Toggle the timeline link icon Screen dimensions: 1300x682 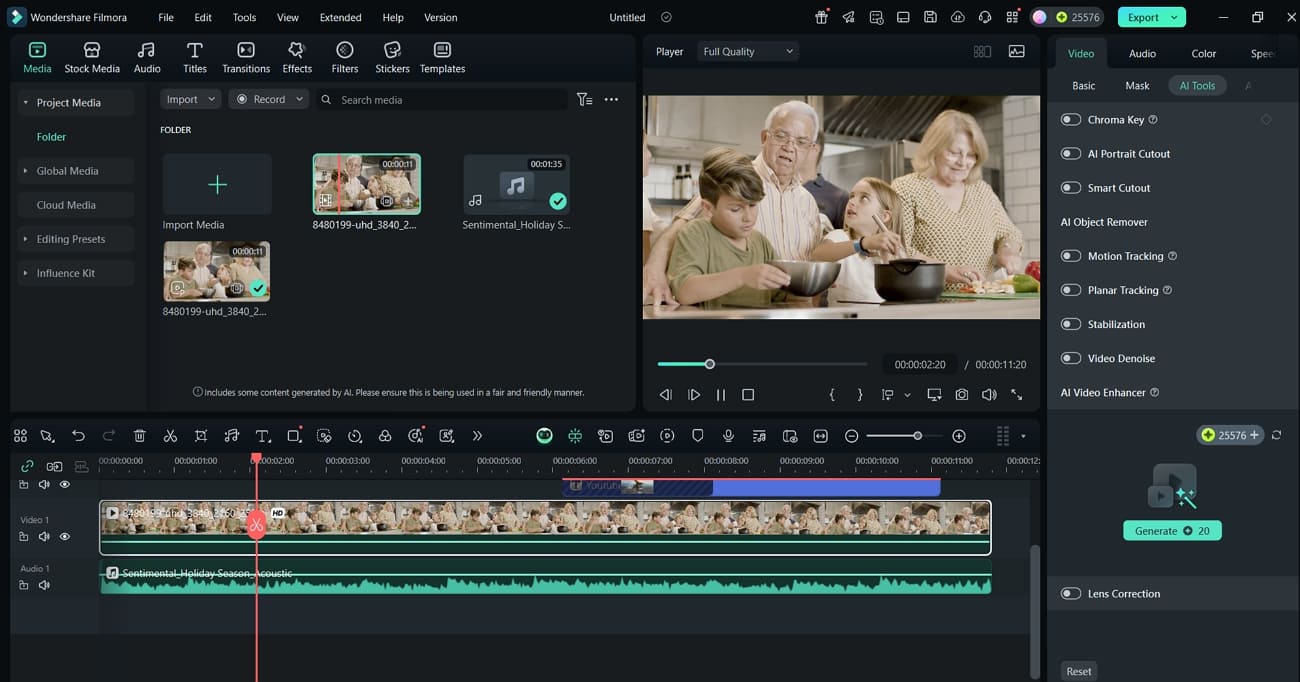[27, 466]
